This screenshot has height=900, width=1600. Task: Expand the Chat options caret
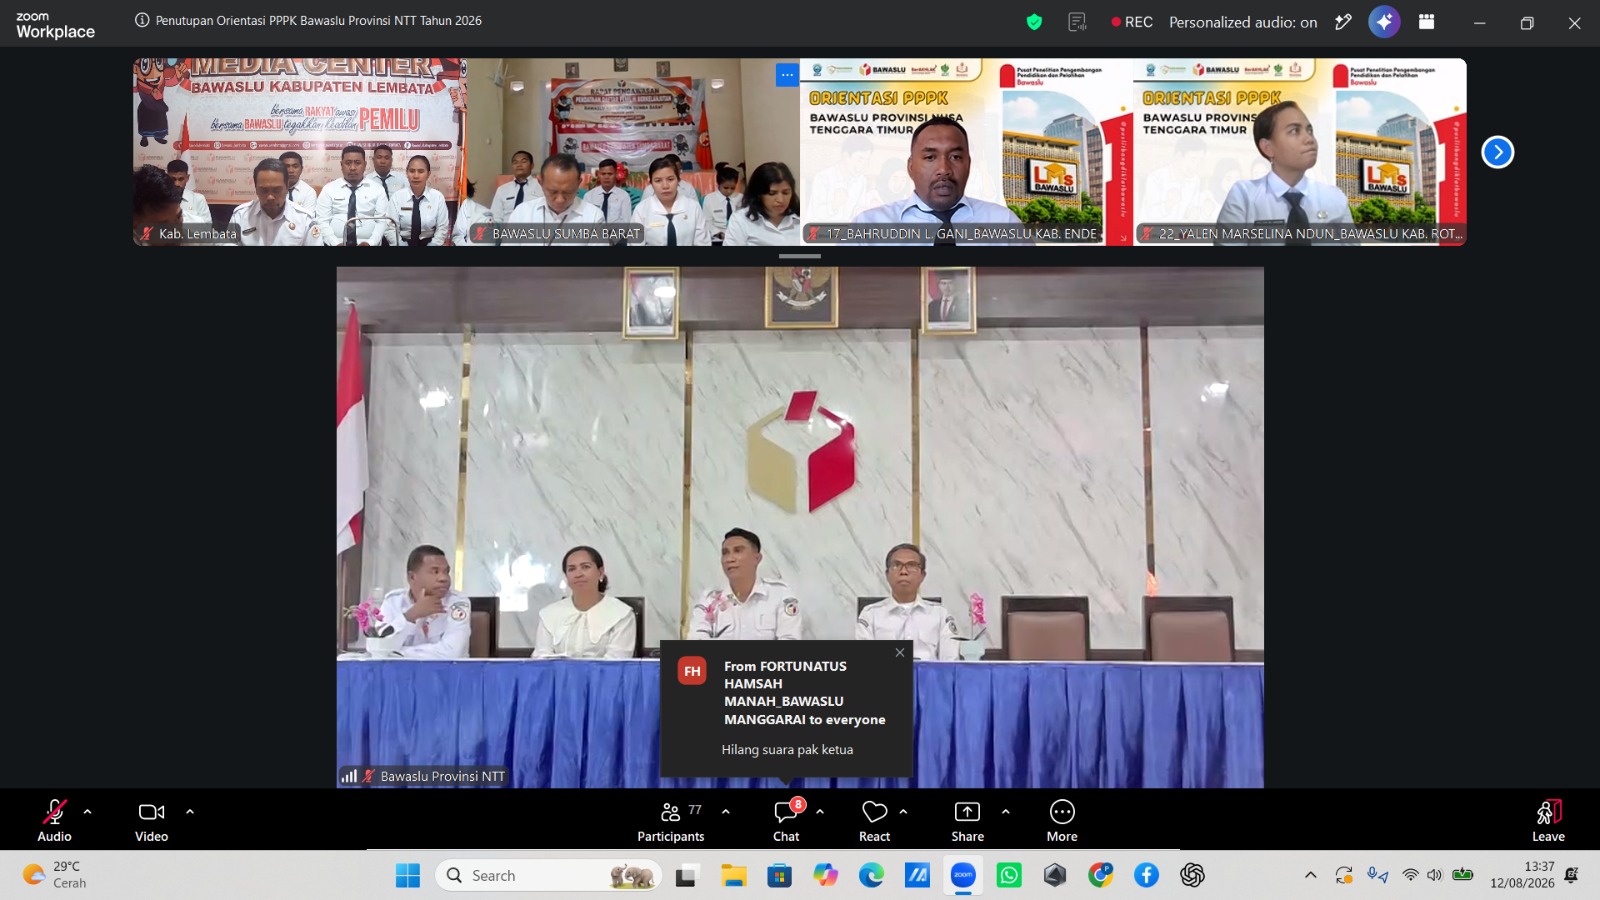click(820, 812)
